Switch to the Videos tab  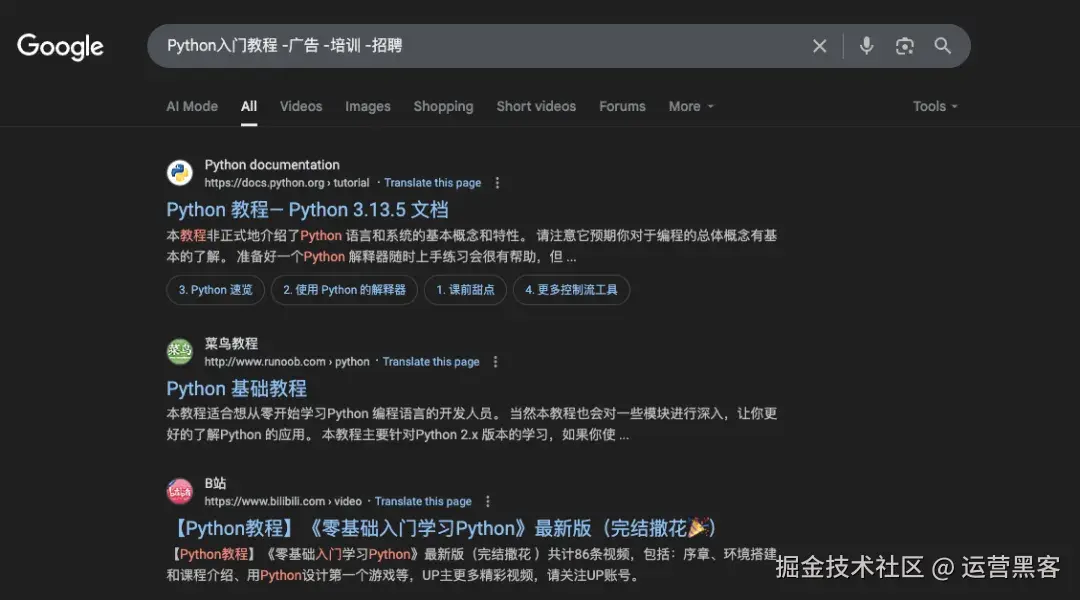(300, 106)
